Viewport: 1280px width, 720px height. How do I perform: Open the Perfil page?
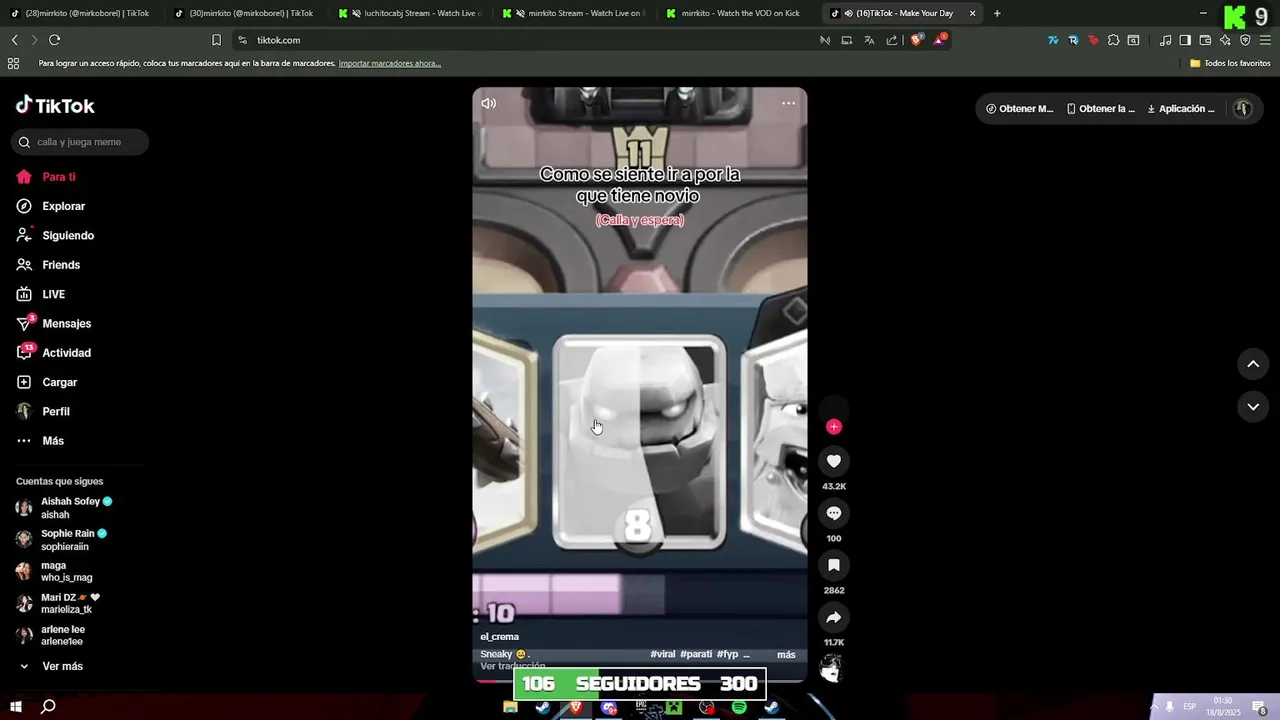click(44, 412)
